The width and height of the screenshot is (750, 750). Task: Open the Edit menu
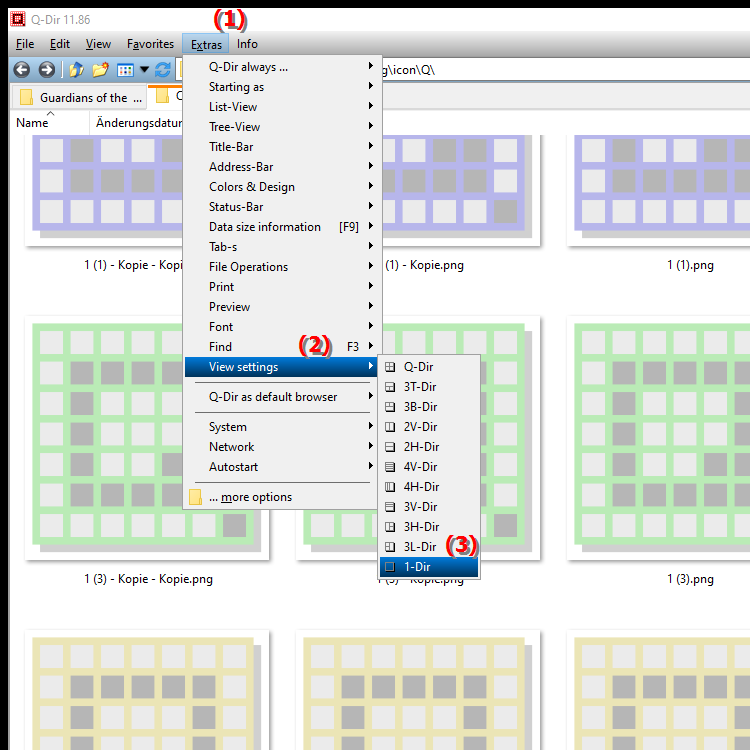click(60, 44)
